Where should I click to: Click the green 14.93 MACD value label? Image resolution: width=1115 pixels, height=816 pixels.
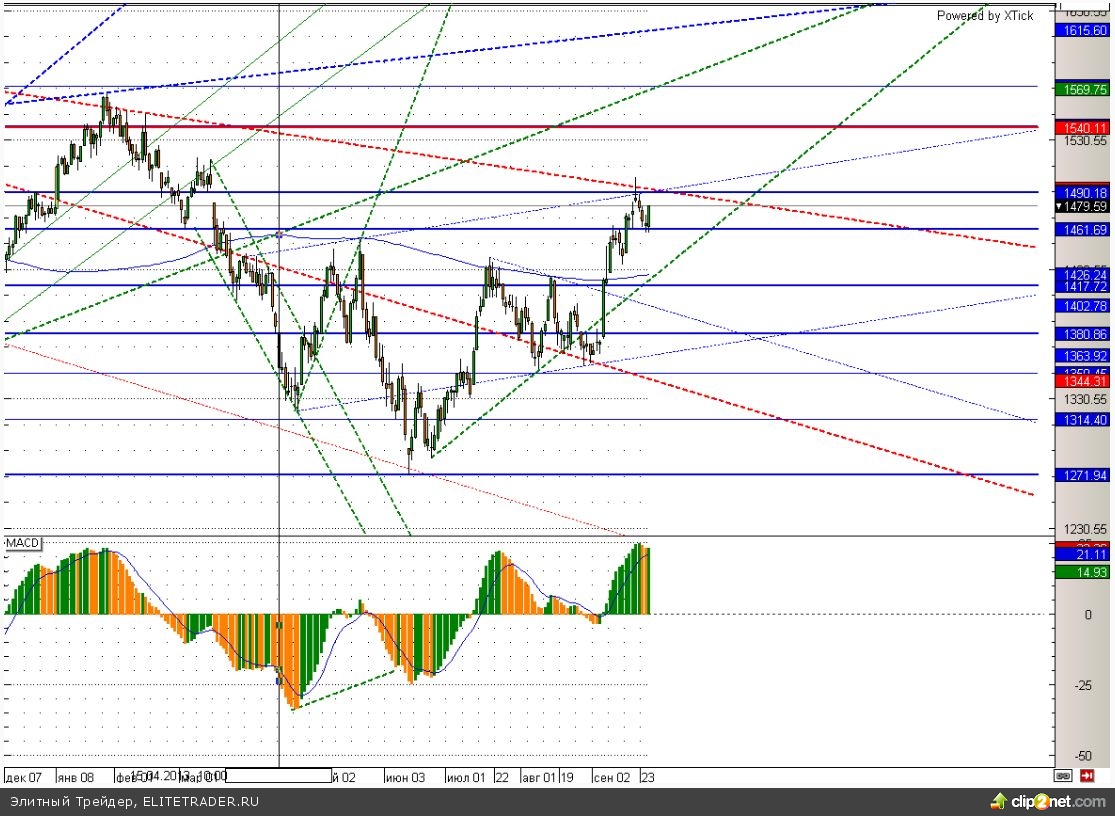pos(1082,572)
